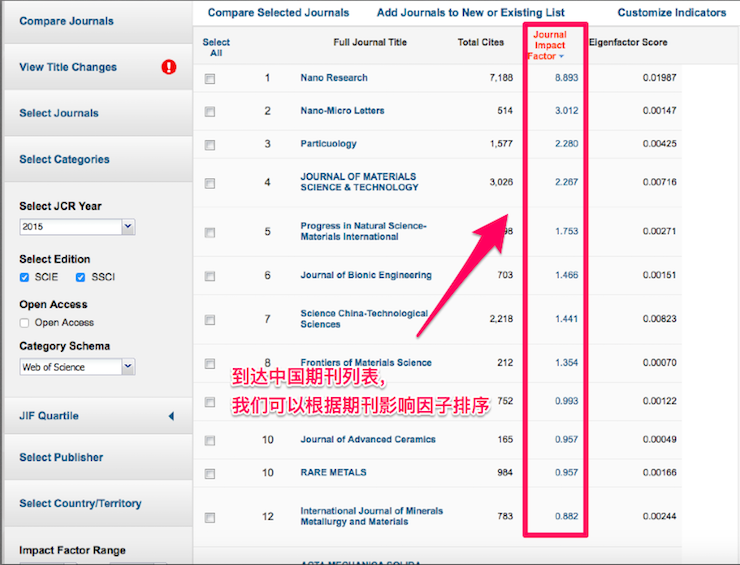Click Select Publisher in the sidebar
The image size is (740, 565).
61,457
